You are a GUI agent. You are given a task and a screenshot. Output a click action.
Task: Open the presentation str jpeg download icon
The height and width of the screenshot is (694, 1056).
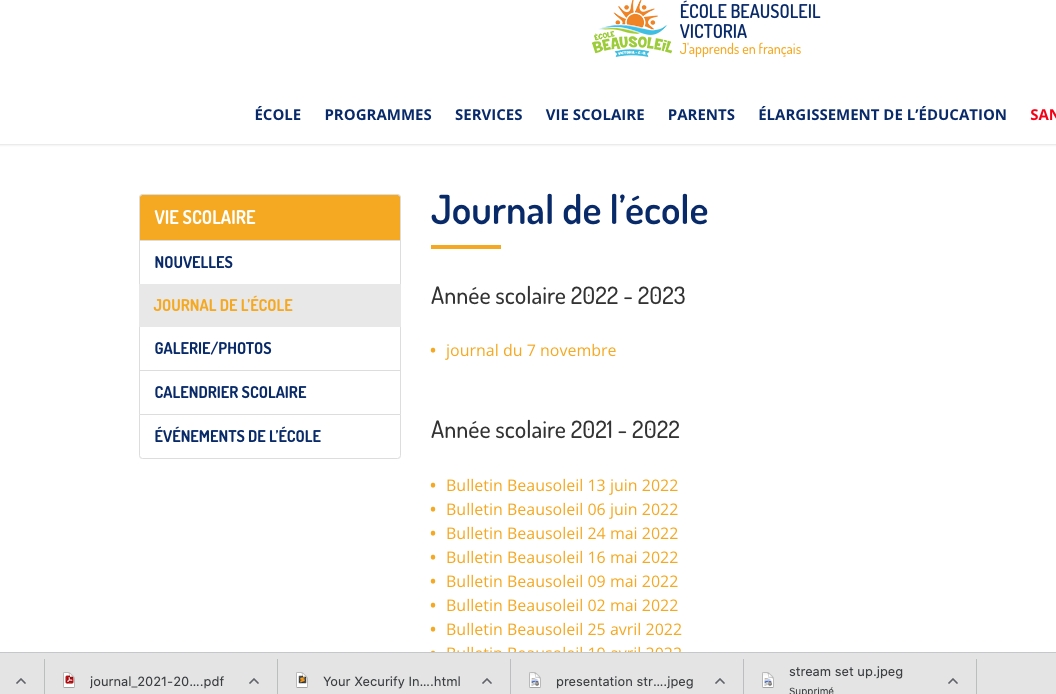click(x=535, y=681)
